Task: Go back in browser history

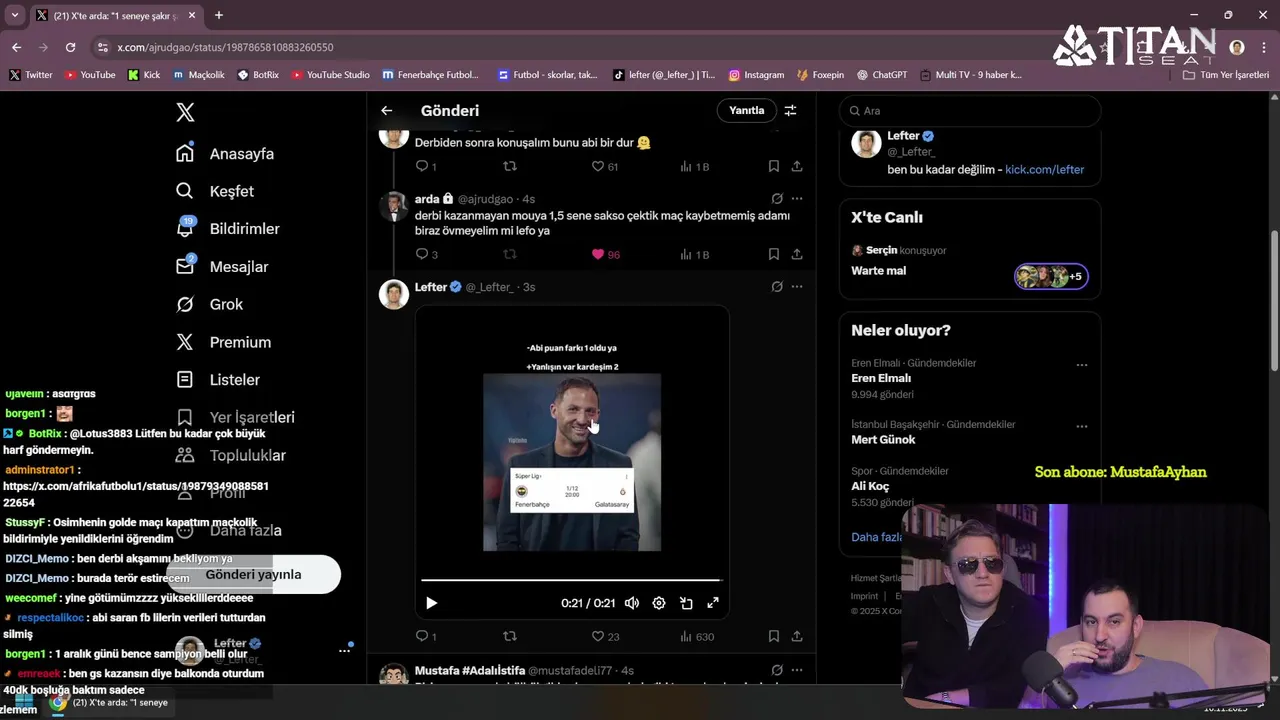Action: 16,47
